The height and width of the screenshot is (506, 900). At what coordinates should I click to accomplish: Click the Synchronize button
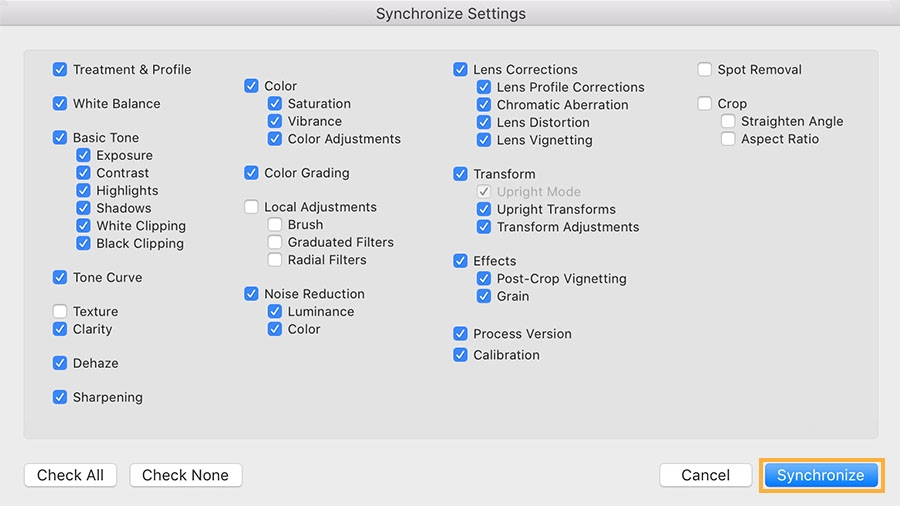tap(820, 475)
